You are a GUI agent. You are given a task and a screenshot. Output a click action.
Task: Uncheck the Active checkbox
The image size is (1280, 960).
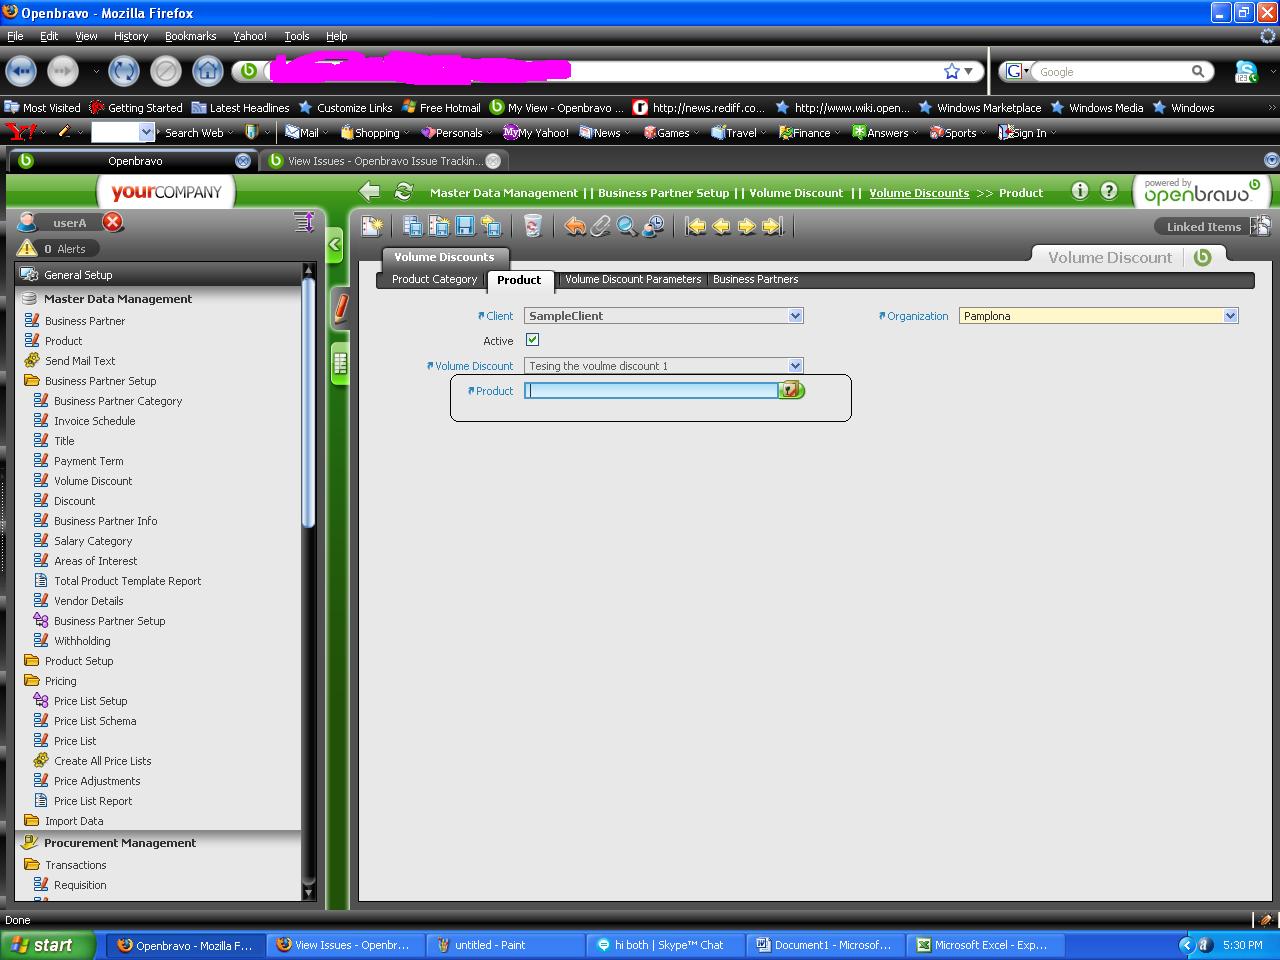[533, 340]
